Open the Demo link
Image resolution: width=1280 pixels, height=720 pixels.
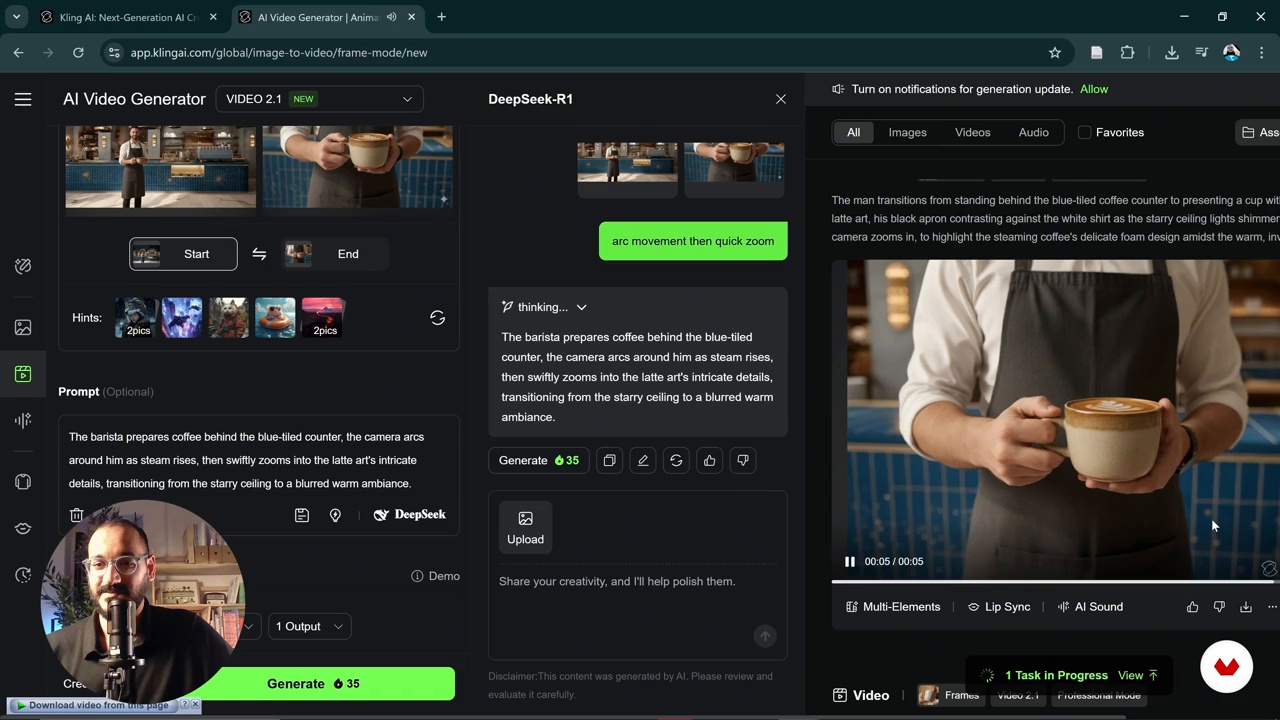(435, 576)
